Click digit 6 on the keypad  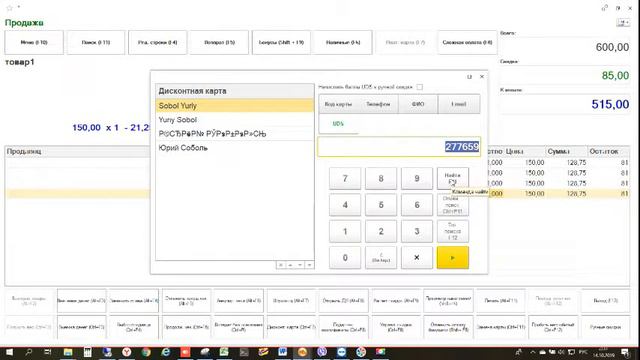[417, 205]
